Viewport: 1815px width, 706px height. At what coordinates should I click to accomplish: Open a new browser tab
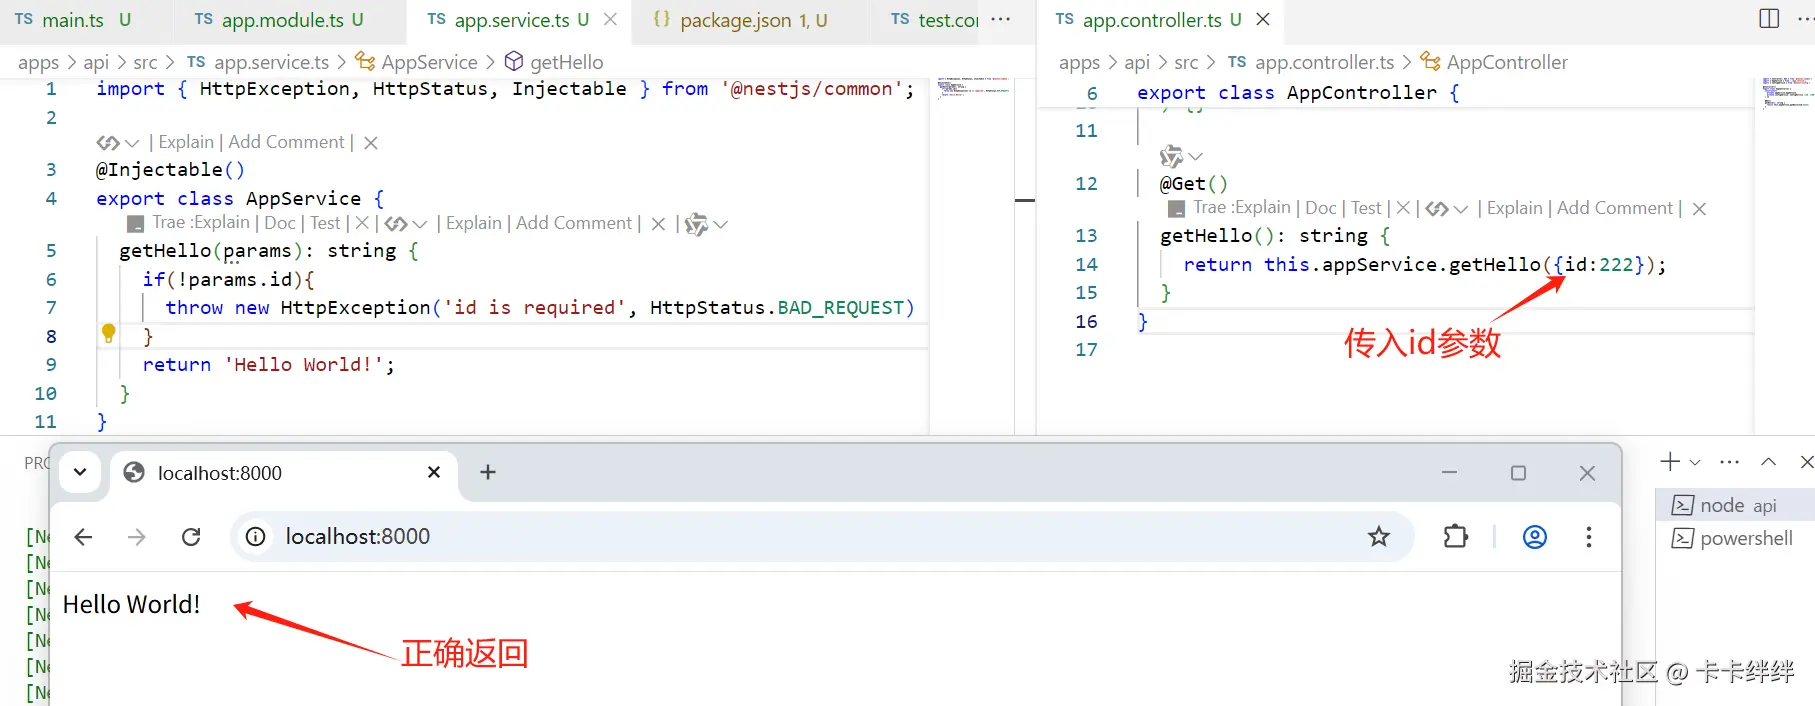point(488,472)
